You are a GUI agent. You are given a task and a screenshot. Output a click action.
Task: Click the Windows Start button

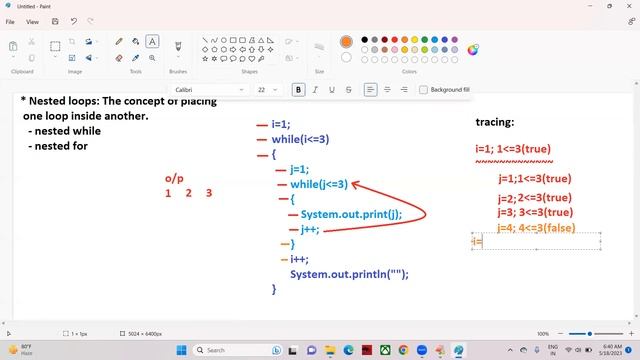point(181,350)
